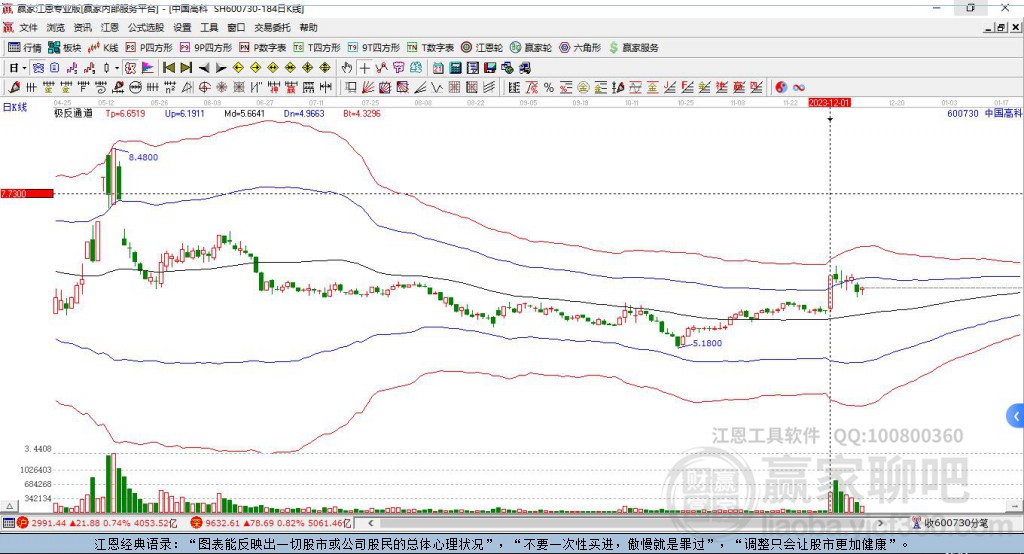The width and height of the screenshot is (1024, 554).
Task: Jump to last bar with skip-end icon
Action: (186, 68)
